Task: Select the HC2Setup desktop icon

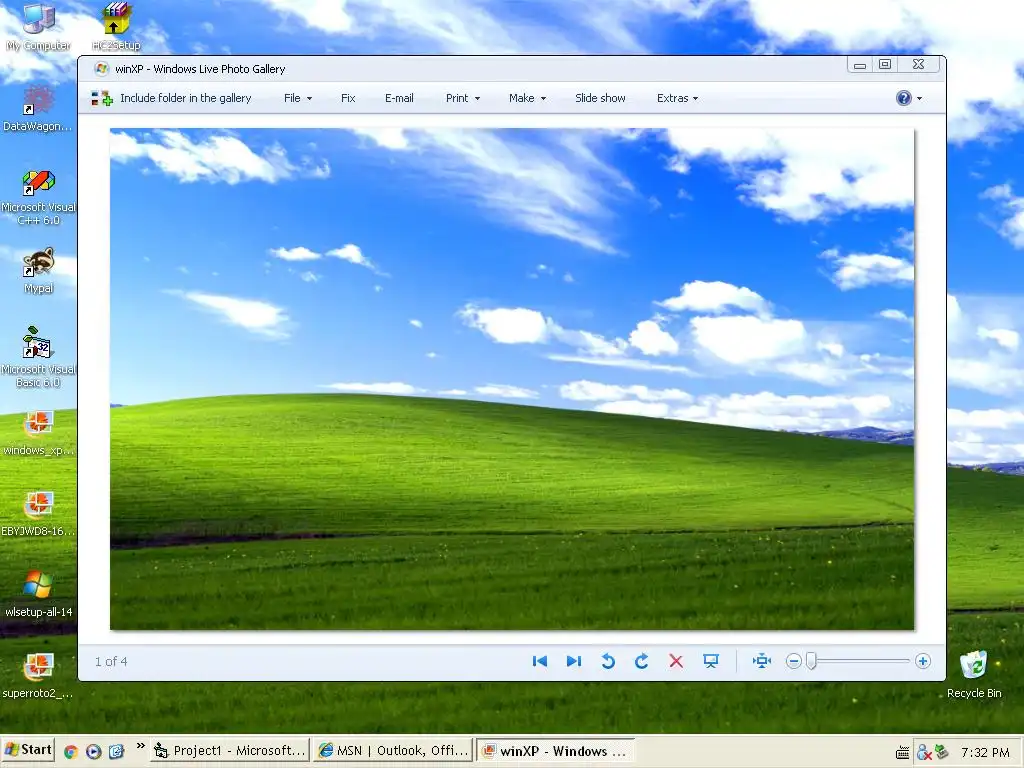Action: pyautogui.click(x=116, y=27)
